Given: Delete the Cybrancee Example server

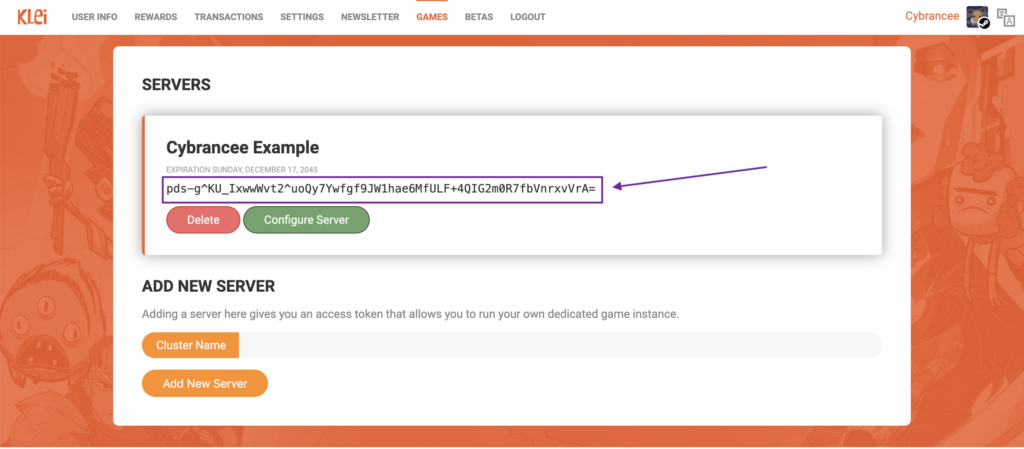Looking at the screenshot, I should tap(203, 220).
